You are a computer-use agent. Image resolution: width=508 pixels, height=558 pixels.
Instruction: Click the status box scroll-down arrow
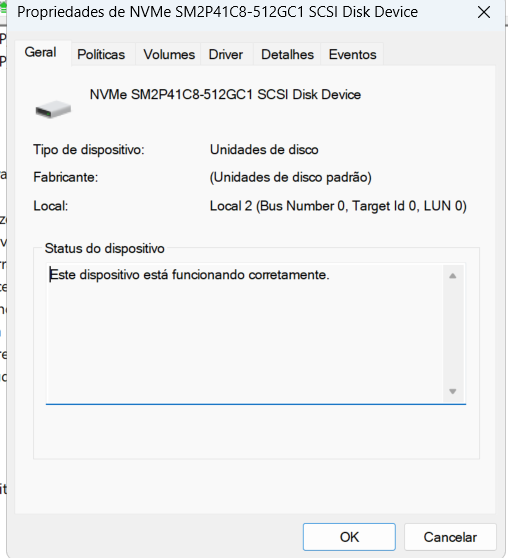coord(452,391)
